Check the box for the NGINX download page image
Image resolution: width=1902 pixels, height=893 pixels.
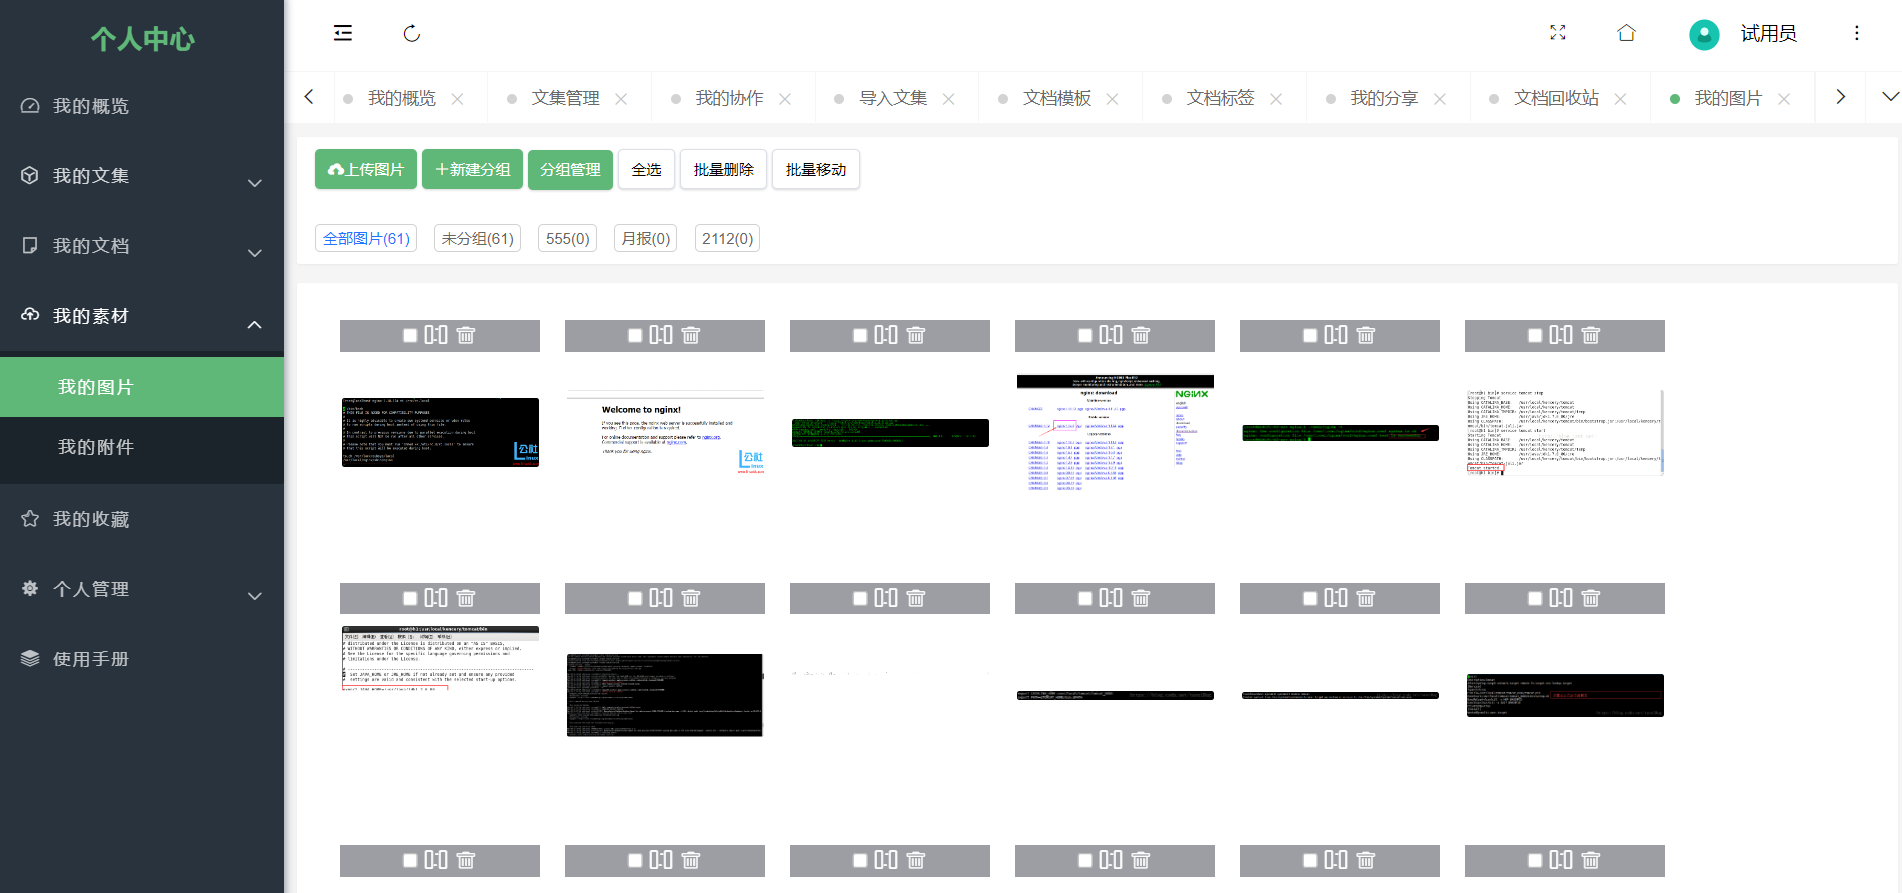click(x=1085, y=336)
